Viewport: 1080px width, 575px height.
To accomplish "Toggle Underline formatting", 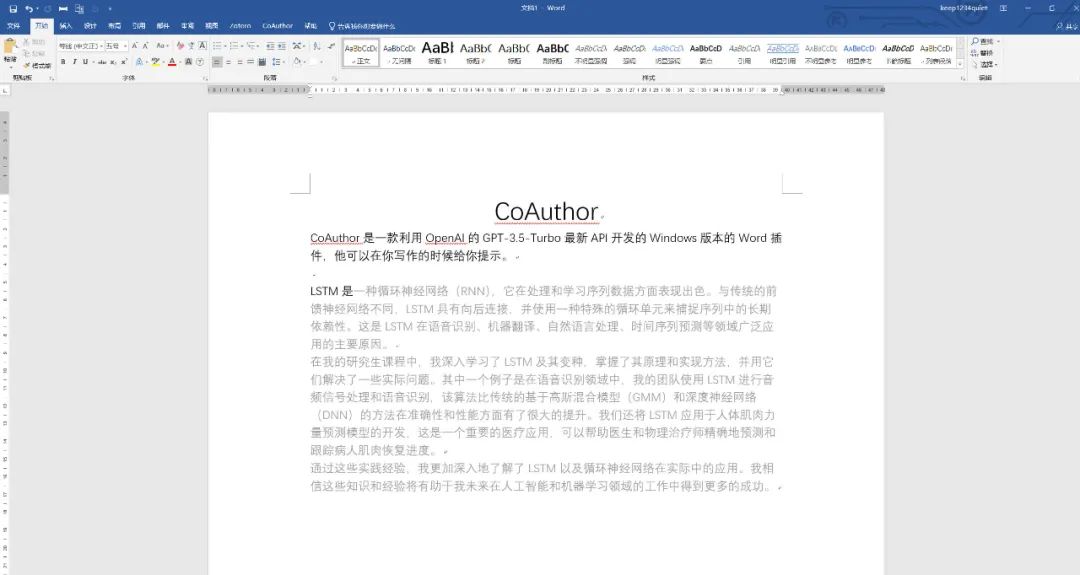I will pos(85,62).
